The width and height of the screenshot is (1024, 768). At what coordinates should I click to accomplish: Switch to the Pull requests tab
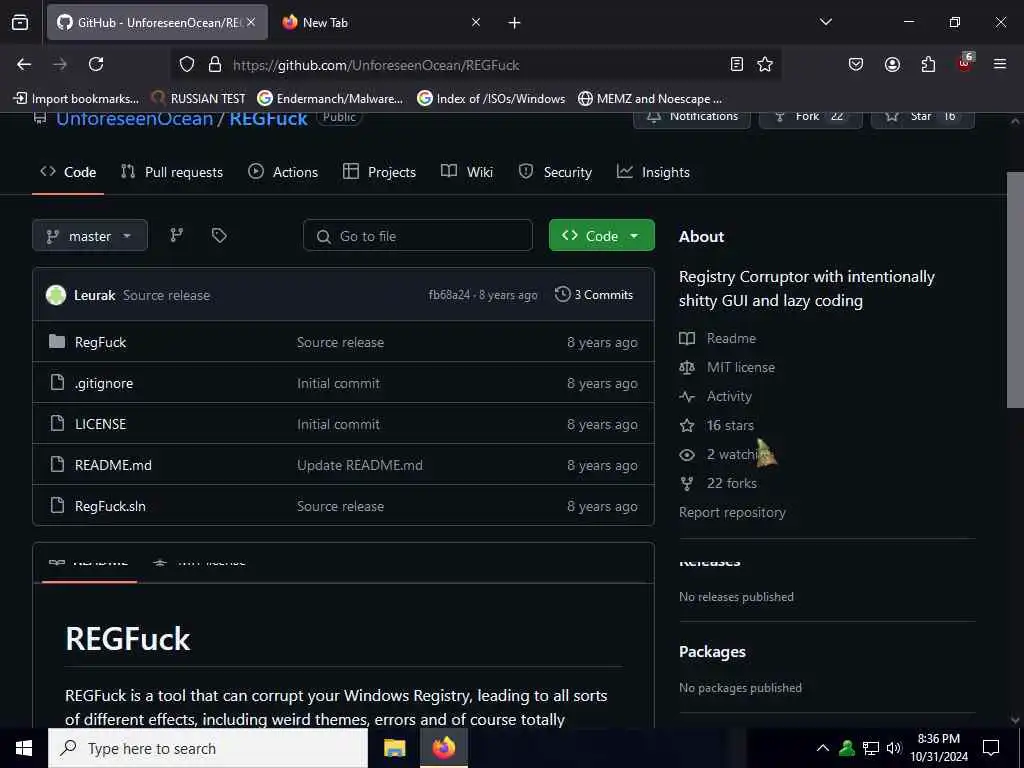[172, 172]
